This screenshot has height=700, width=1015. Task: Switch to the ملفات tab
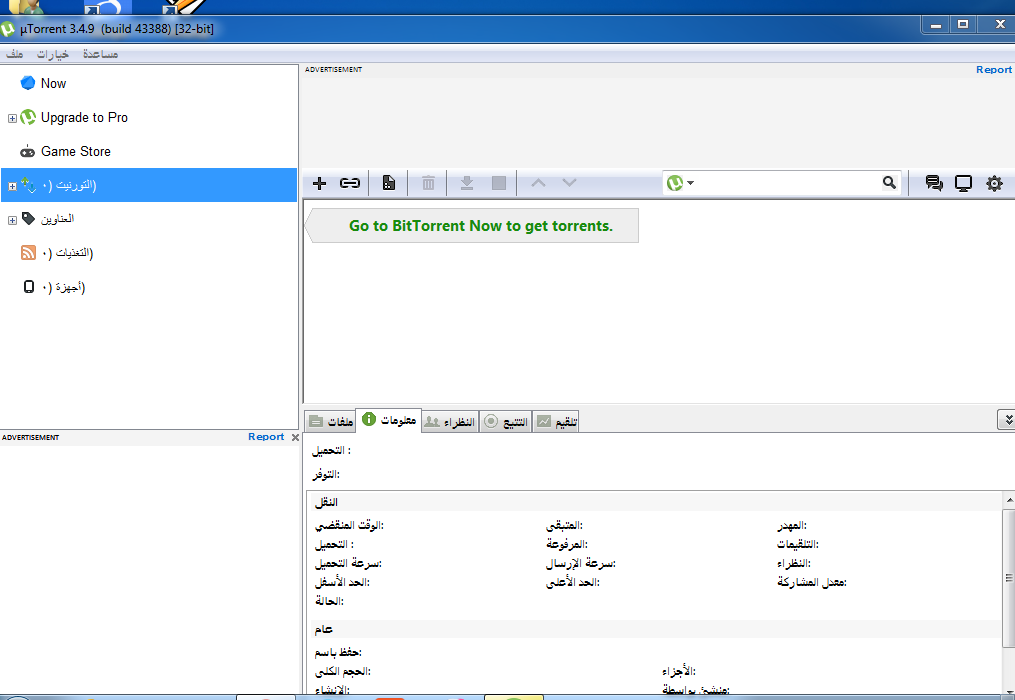[x=331, y=422]
